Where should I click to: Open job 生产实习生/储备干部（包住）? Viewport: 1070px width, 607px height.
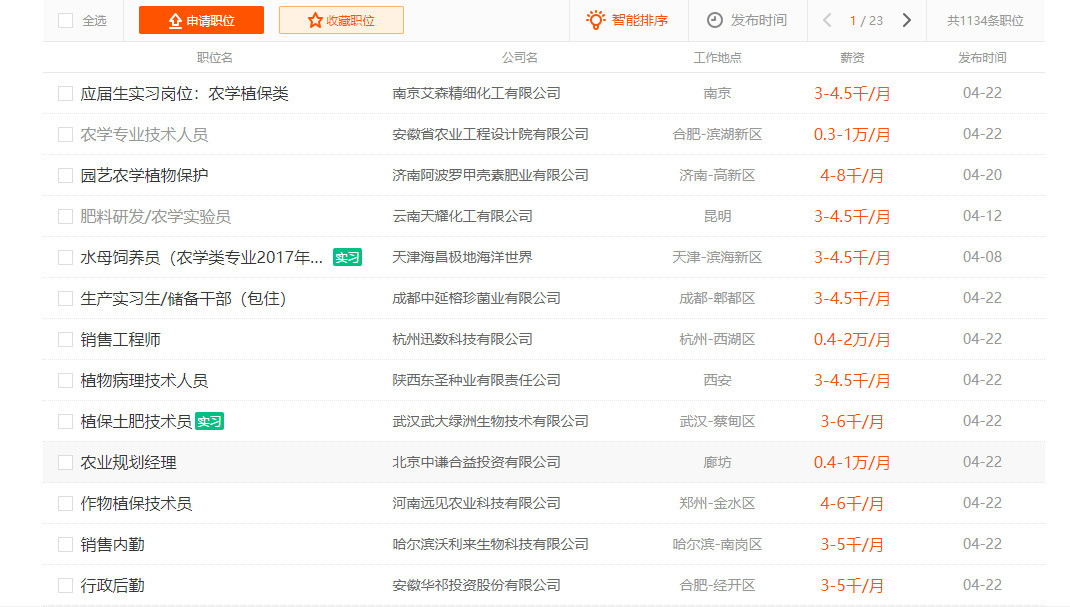click(x=183, y=298)
